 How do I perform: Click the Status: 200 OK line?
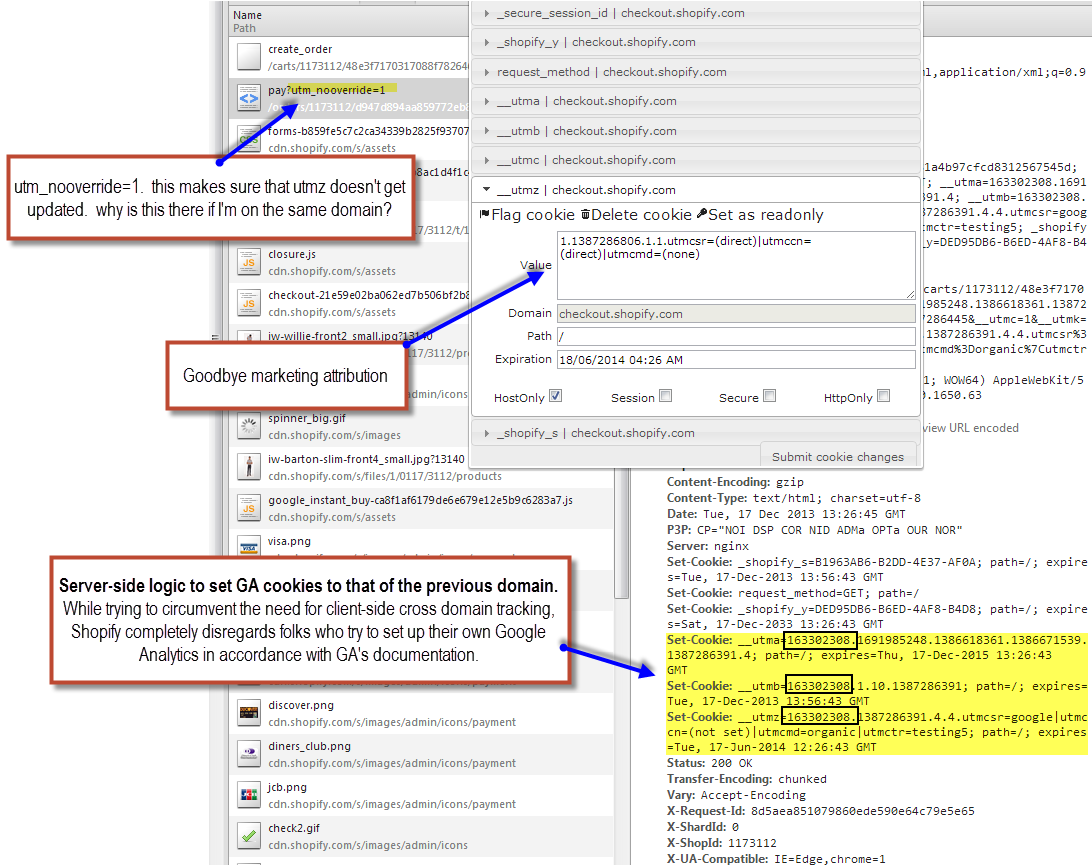tap(710, 763)
